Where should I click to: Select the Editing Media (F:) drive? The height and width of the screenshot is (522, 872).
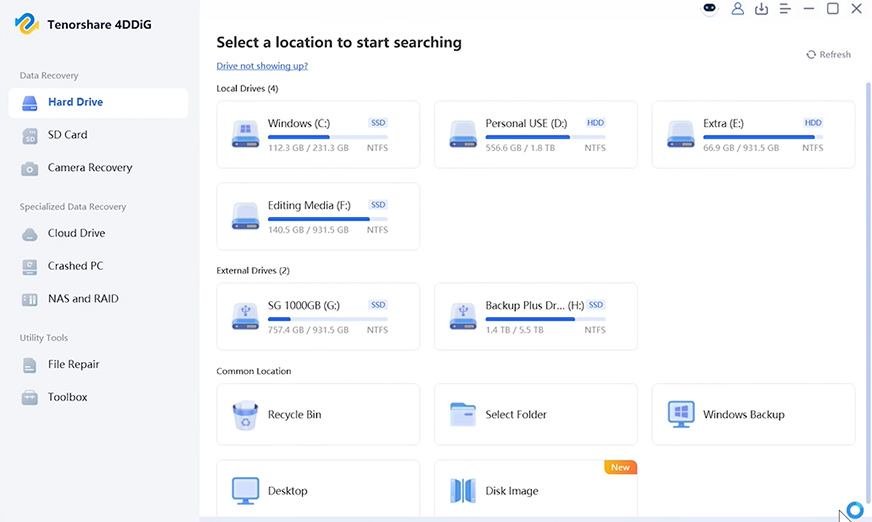click(x=318, y=216)
